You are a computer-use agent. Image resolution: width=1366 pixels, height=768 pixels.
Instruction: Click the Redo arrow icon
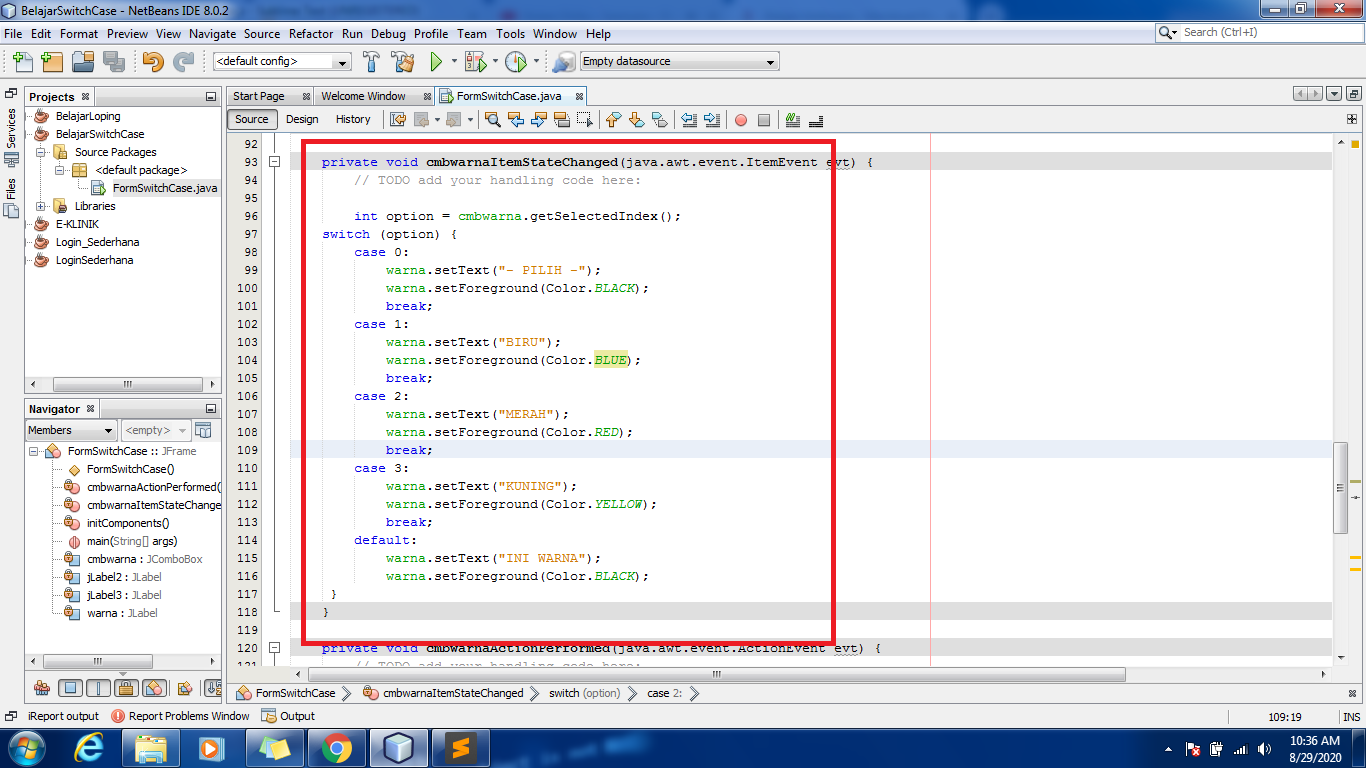point(183,61)
